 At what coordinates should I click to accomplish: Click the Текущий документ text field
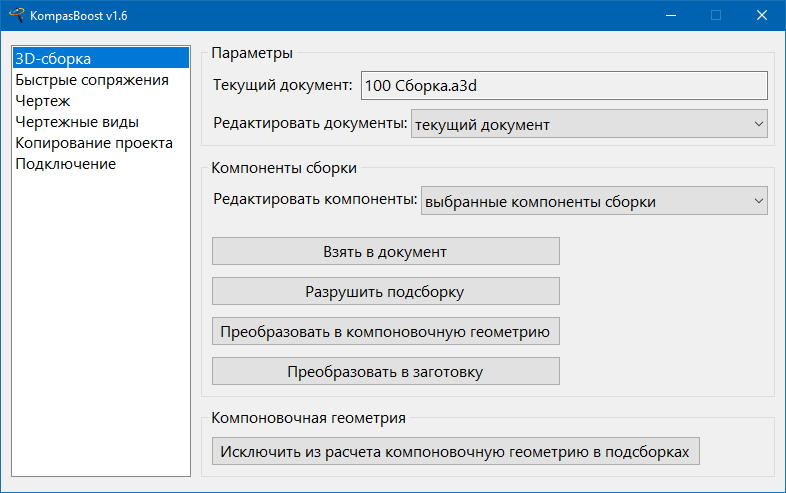[563, 86]
